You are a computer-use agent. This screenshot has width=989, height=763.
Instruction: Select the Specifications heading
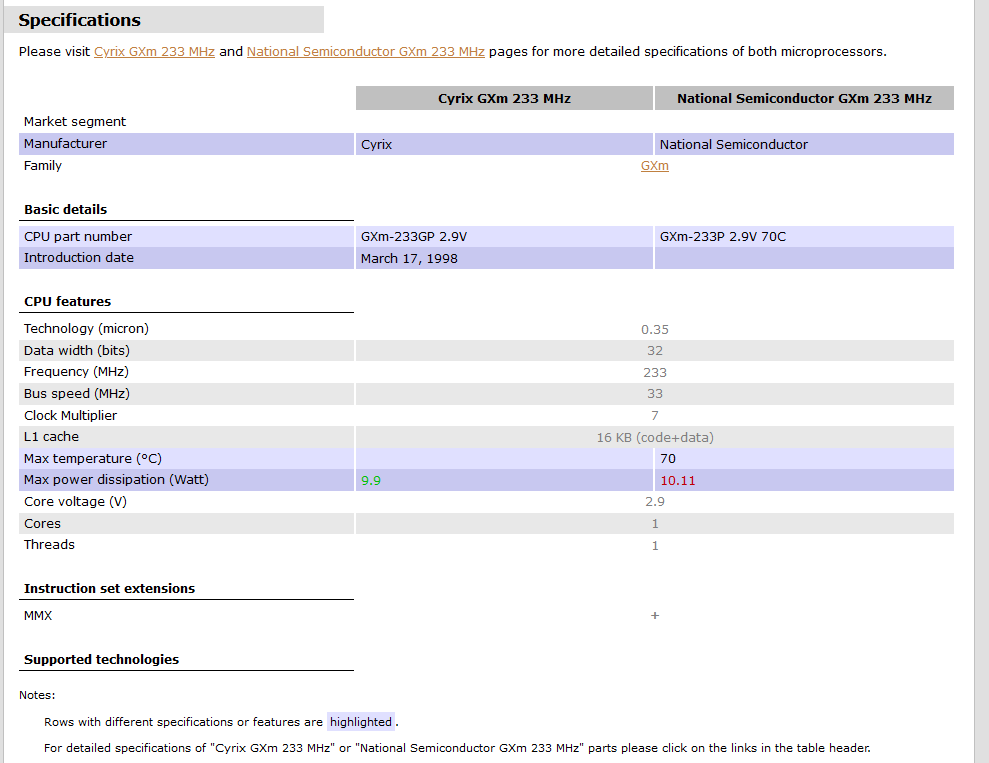79,20
